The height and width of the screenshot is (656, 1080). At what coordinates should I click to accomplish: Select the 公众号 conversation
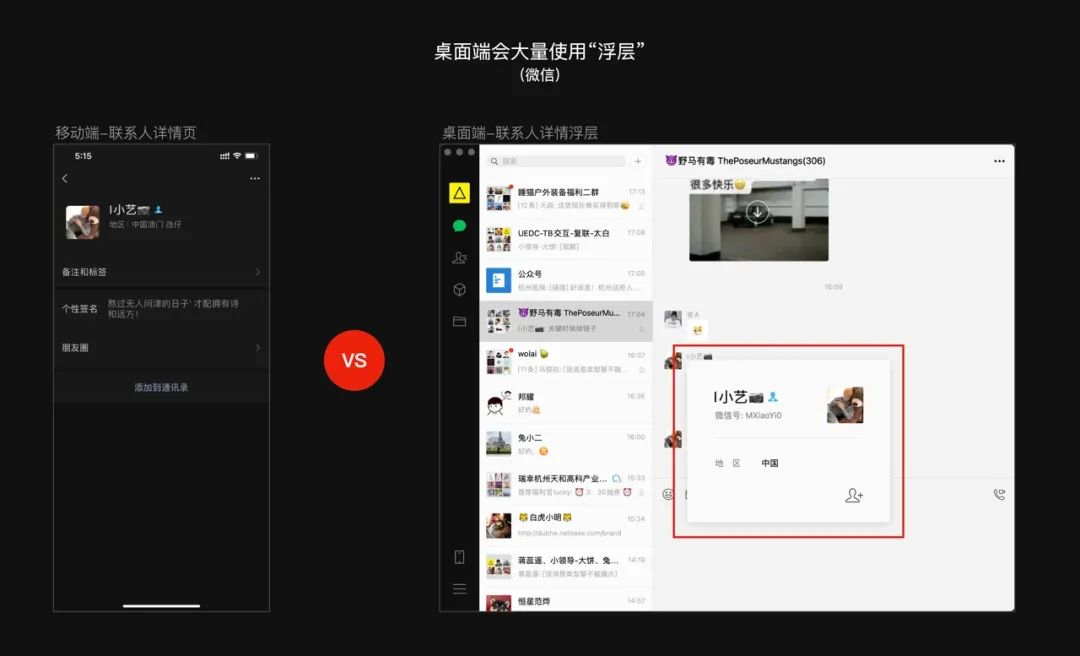coord(565,280)
